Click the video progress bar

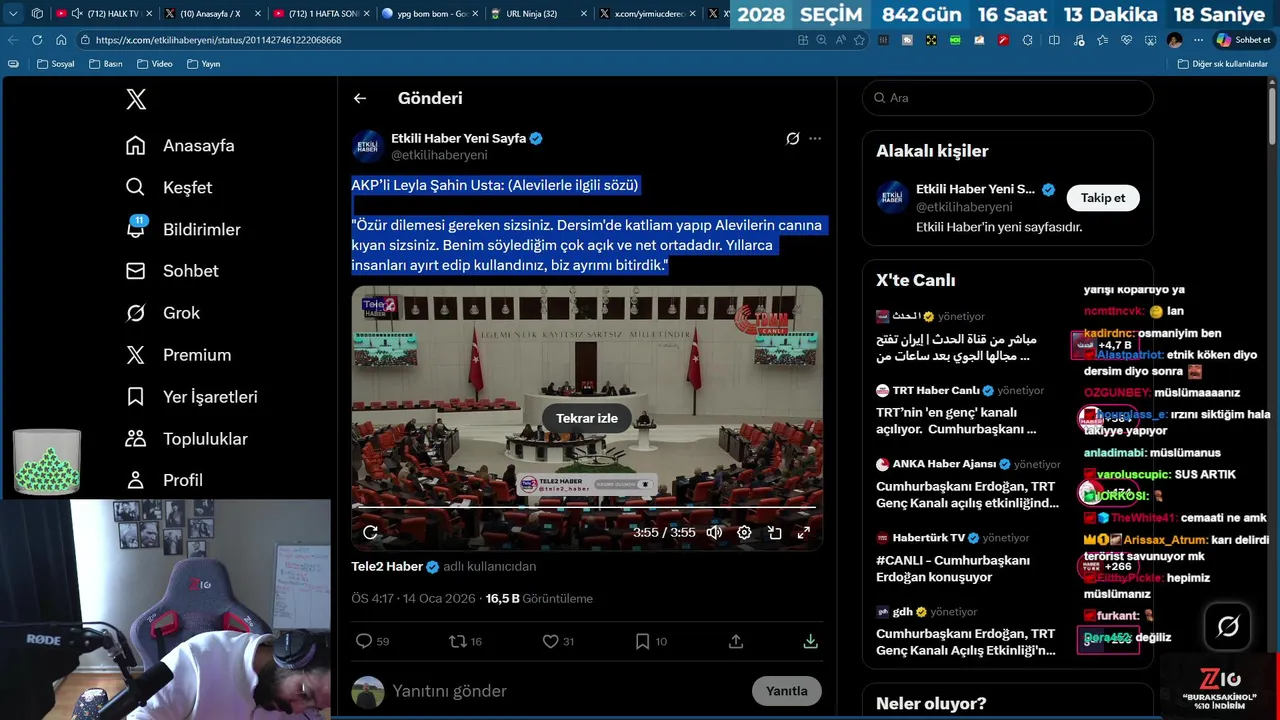coord(587,509)
